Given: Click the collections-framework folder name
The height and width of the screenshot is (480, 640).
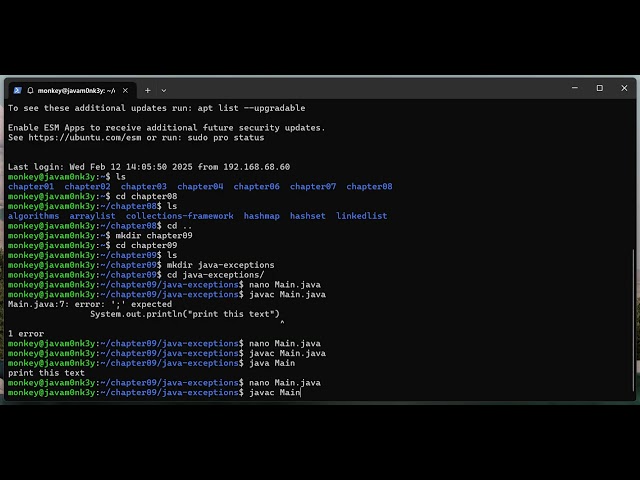Looking at the screenshot, I should point(180,215).
